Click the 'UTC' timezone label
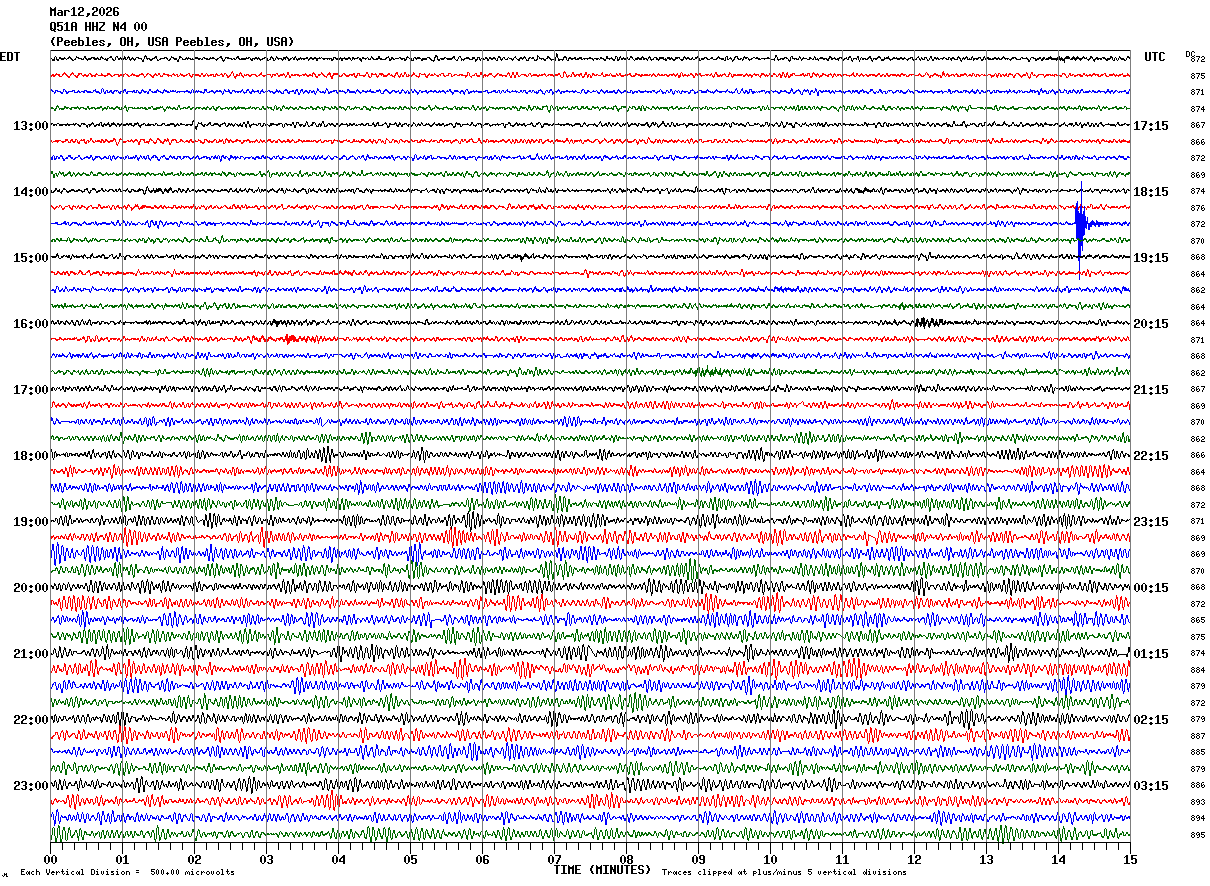Viewport: 1210px width, 886px height. click(x=1155, y=57)
